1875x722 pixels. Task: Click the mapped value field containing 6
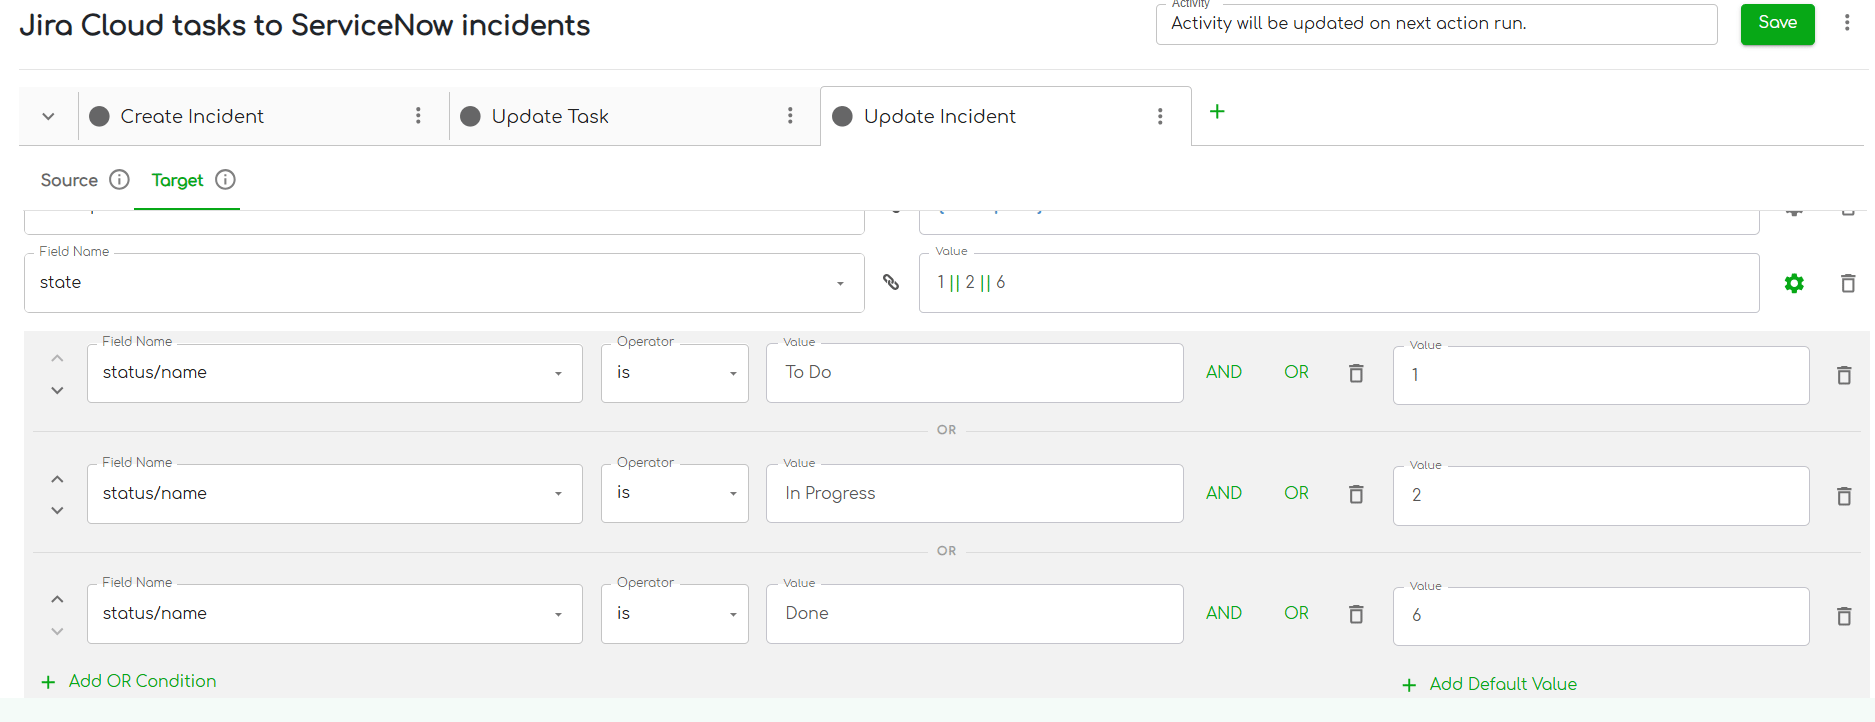click(1601, 616)
